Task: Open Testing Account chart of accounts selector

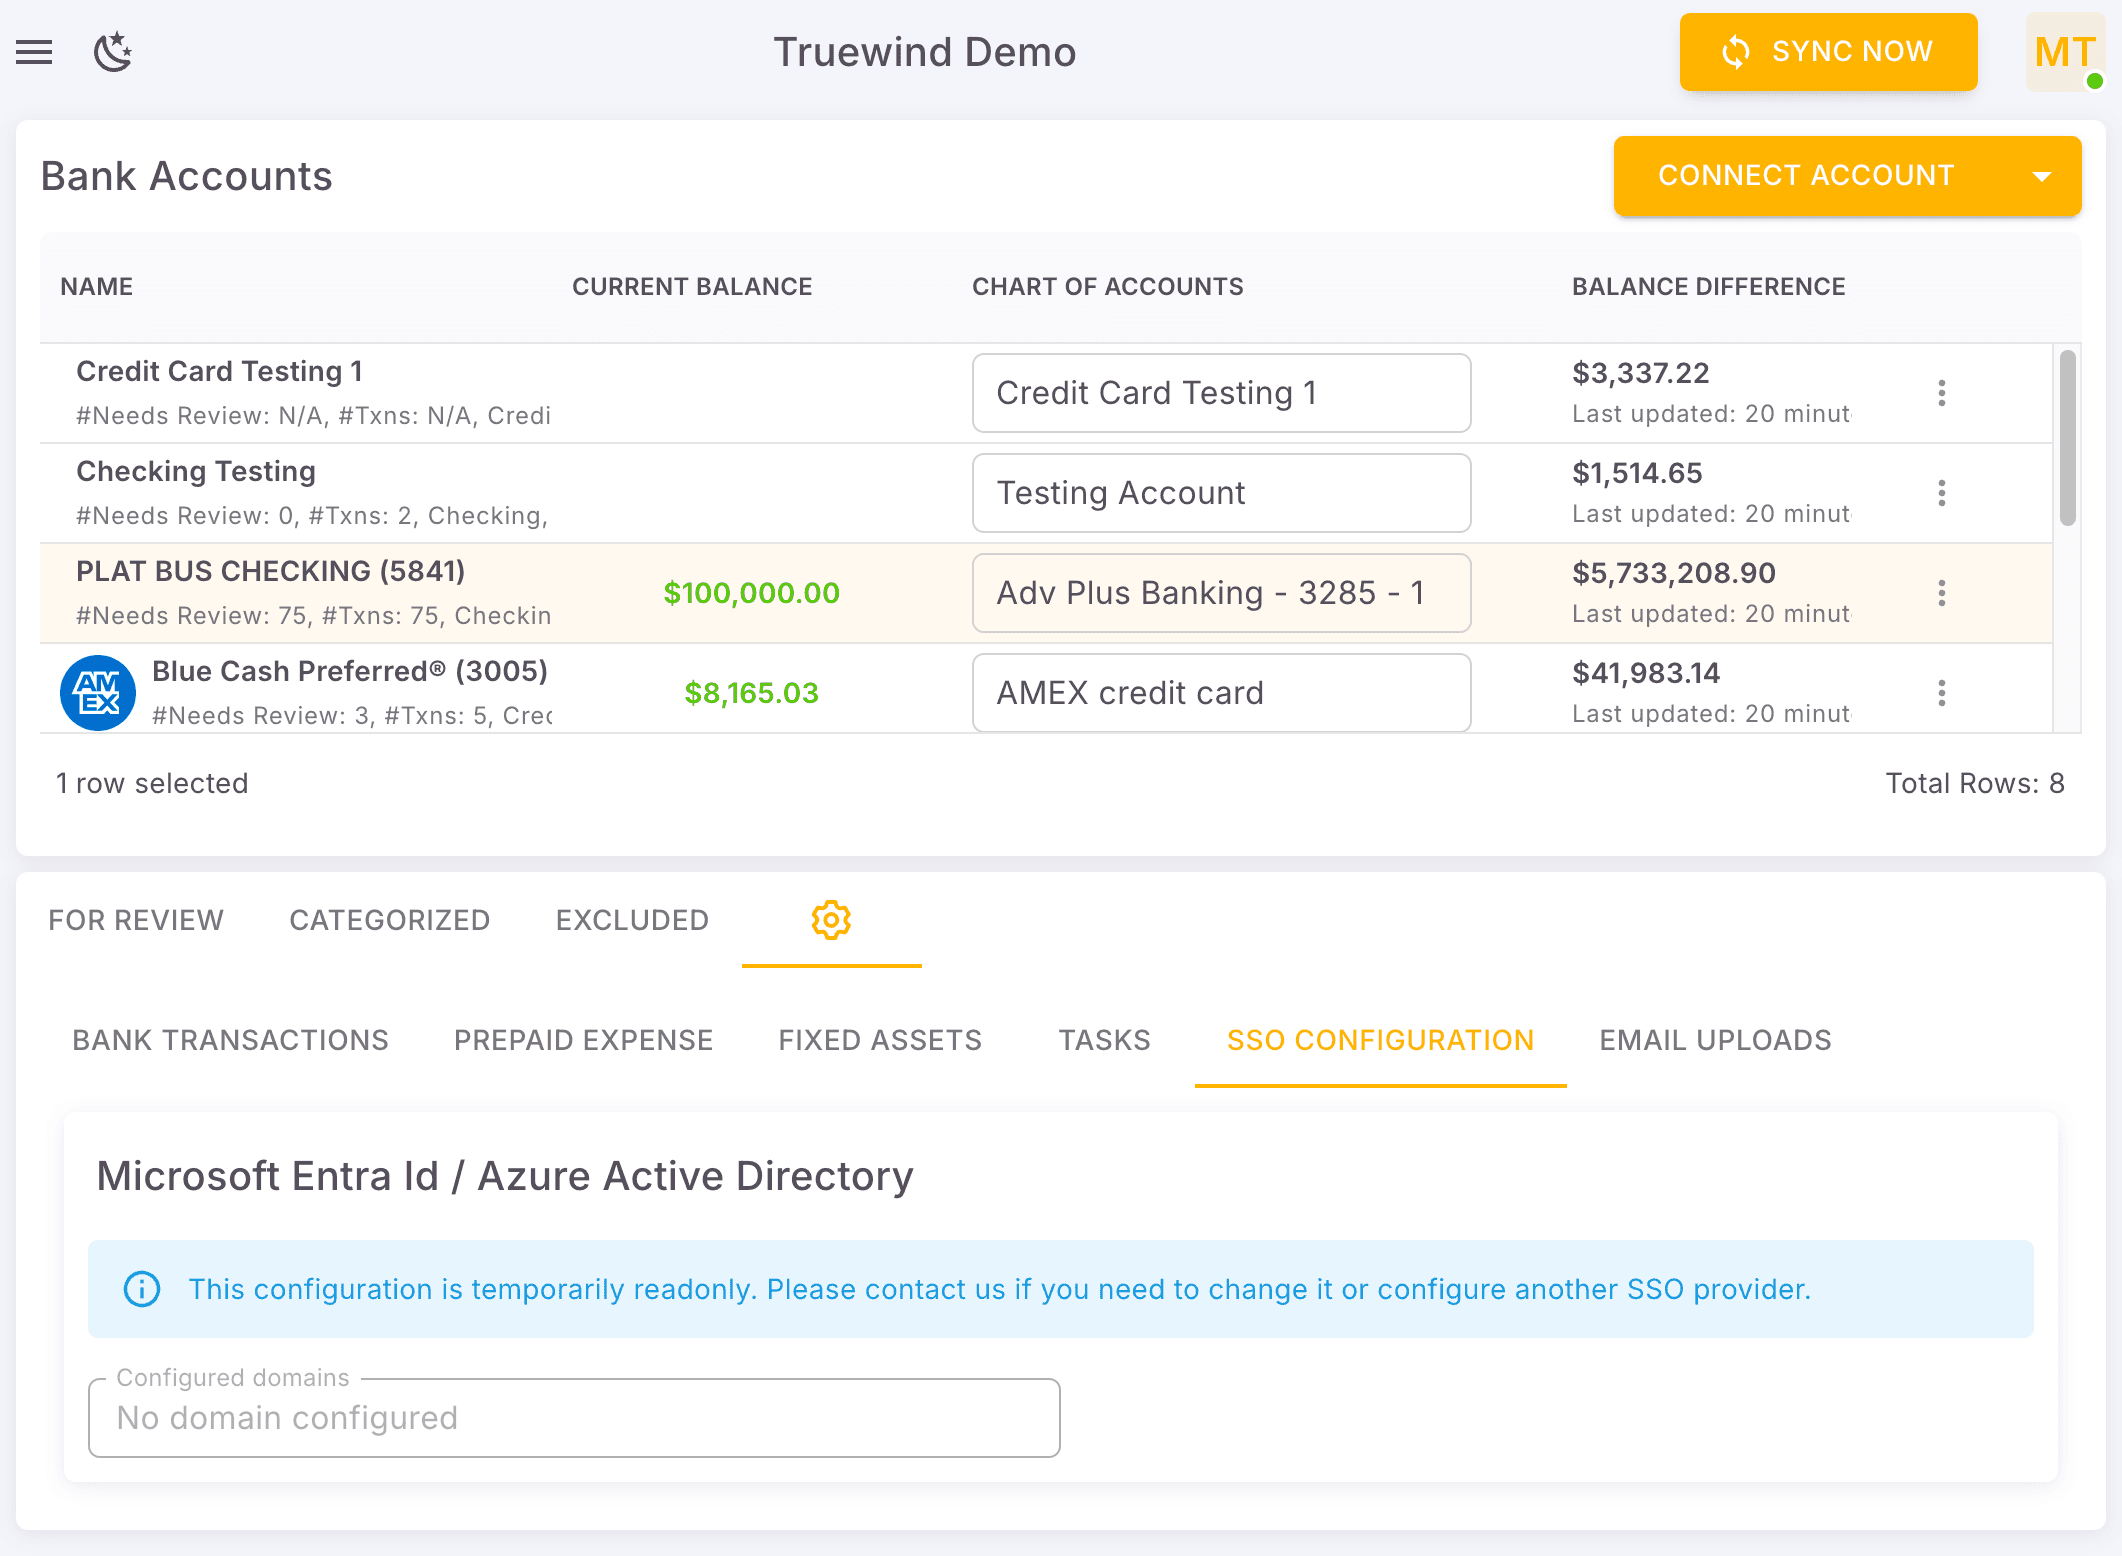Action: coord(1221,493)
